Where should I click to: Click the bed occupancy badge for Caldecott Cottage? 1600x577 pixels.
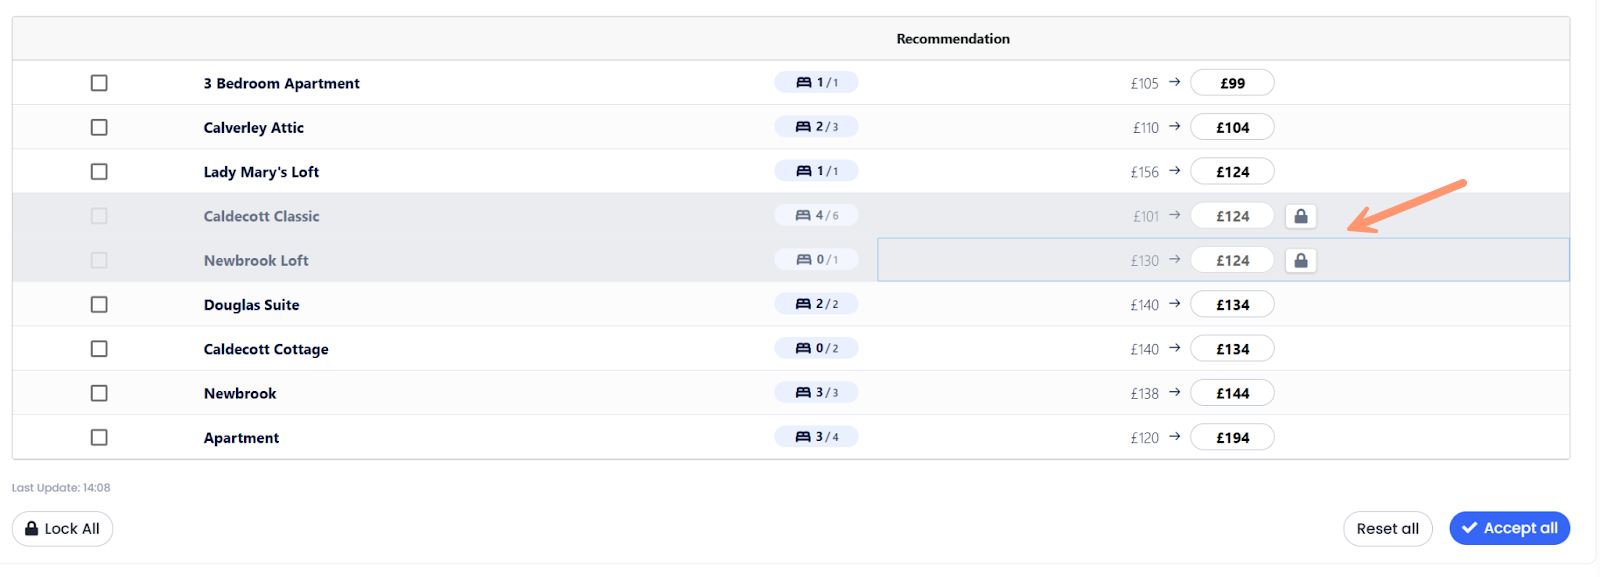pyautogui.click(x=816, y=348)
